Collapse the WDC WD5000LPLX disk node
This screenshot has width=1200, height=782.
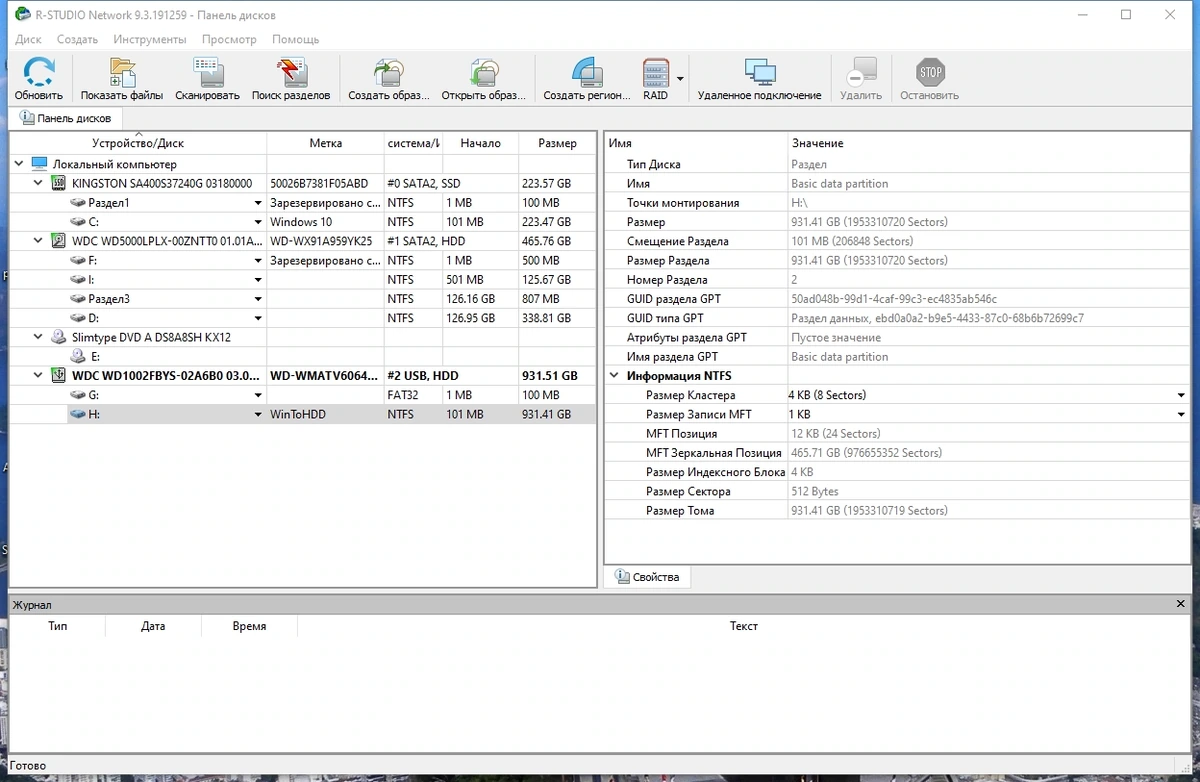[38, 241]
